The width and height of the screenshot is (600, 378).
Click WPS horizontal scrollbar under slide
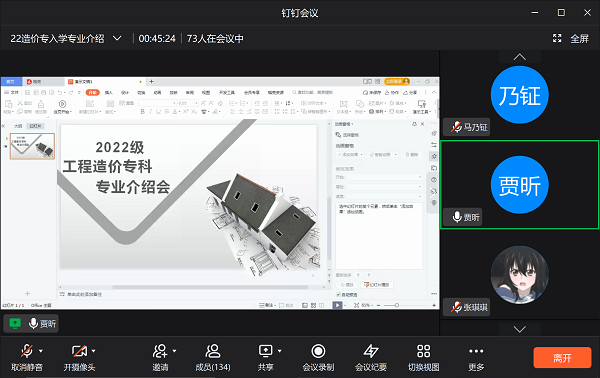(210, 287)
